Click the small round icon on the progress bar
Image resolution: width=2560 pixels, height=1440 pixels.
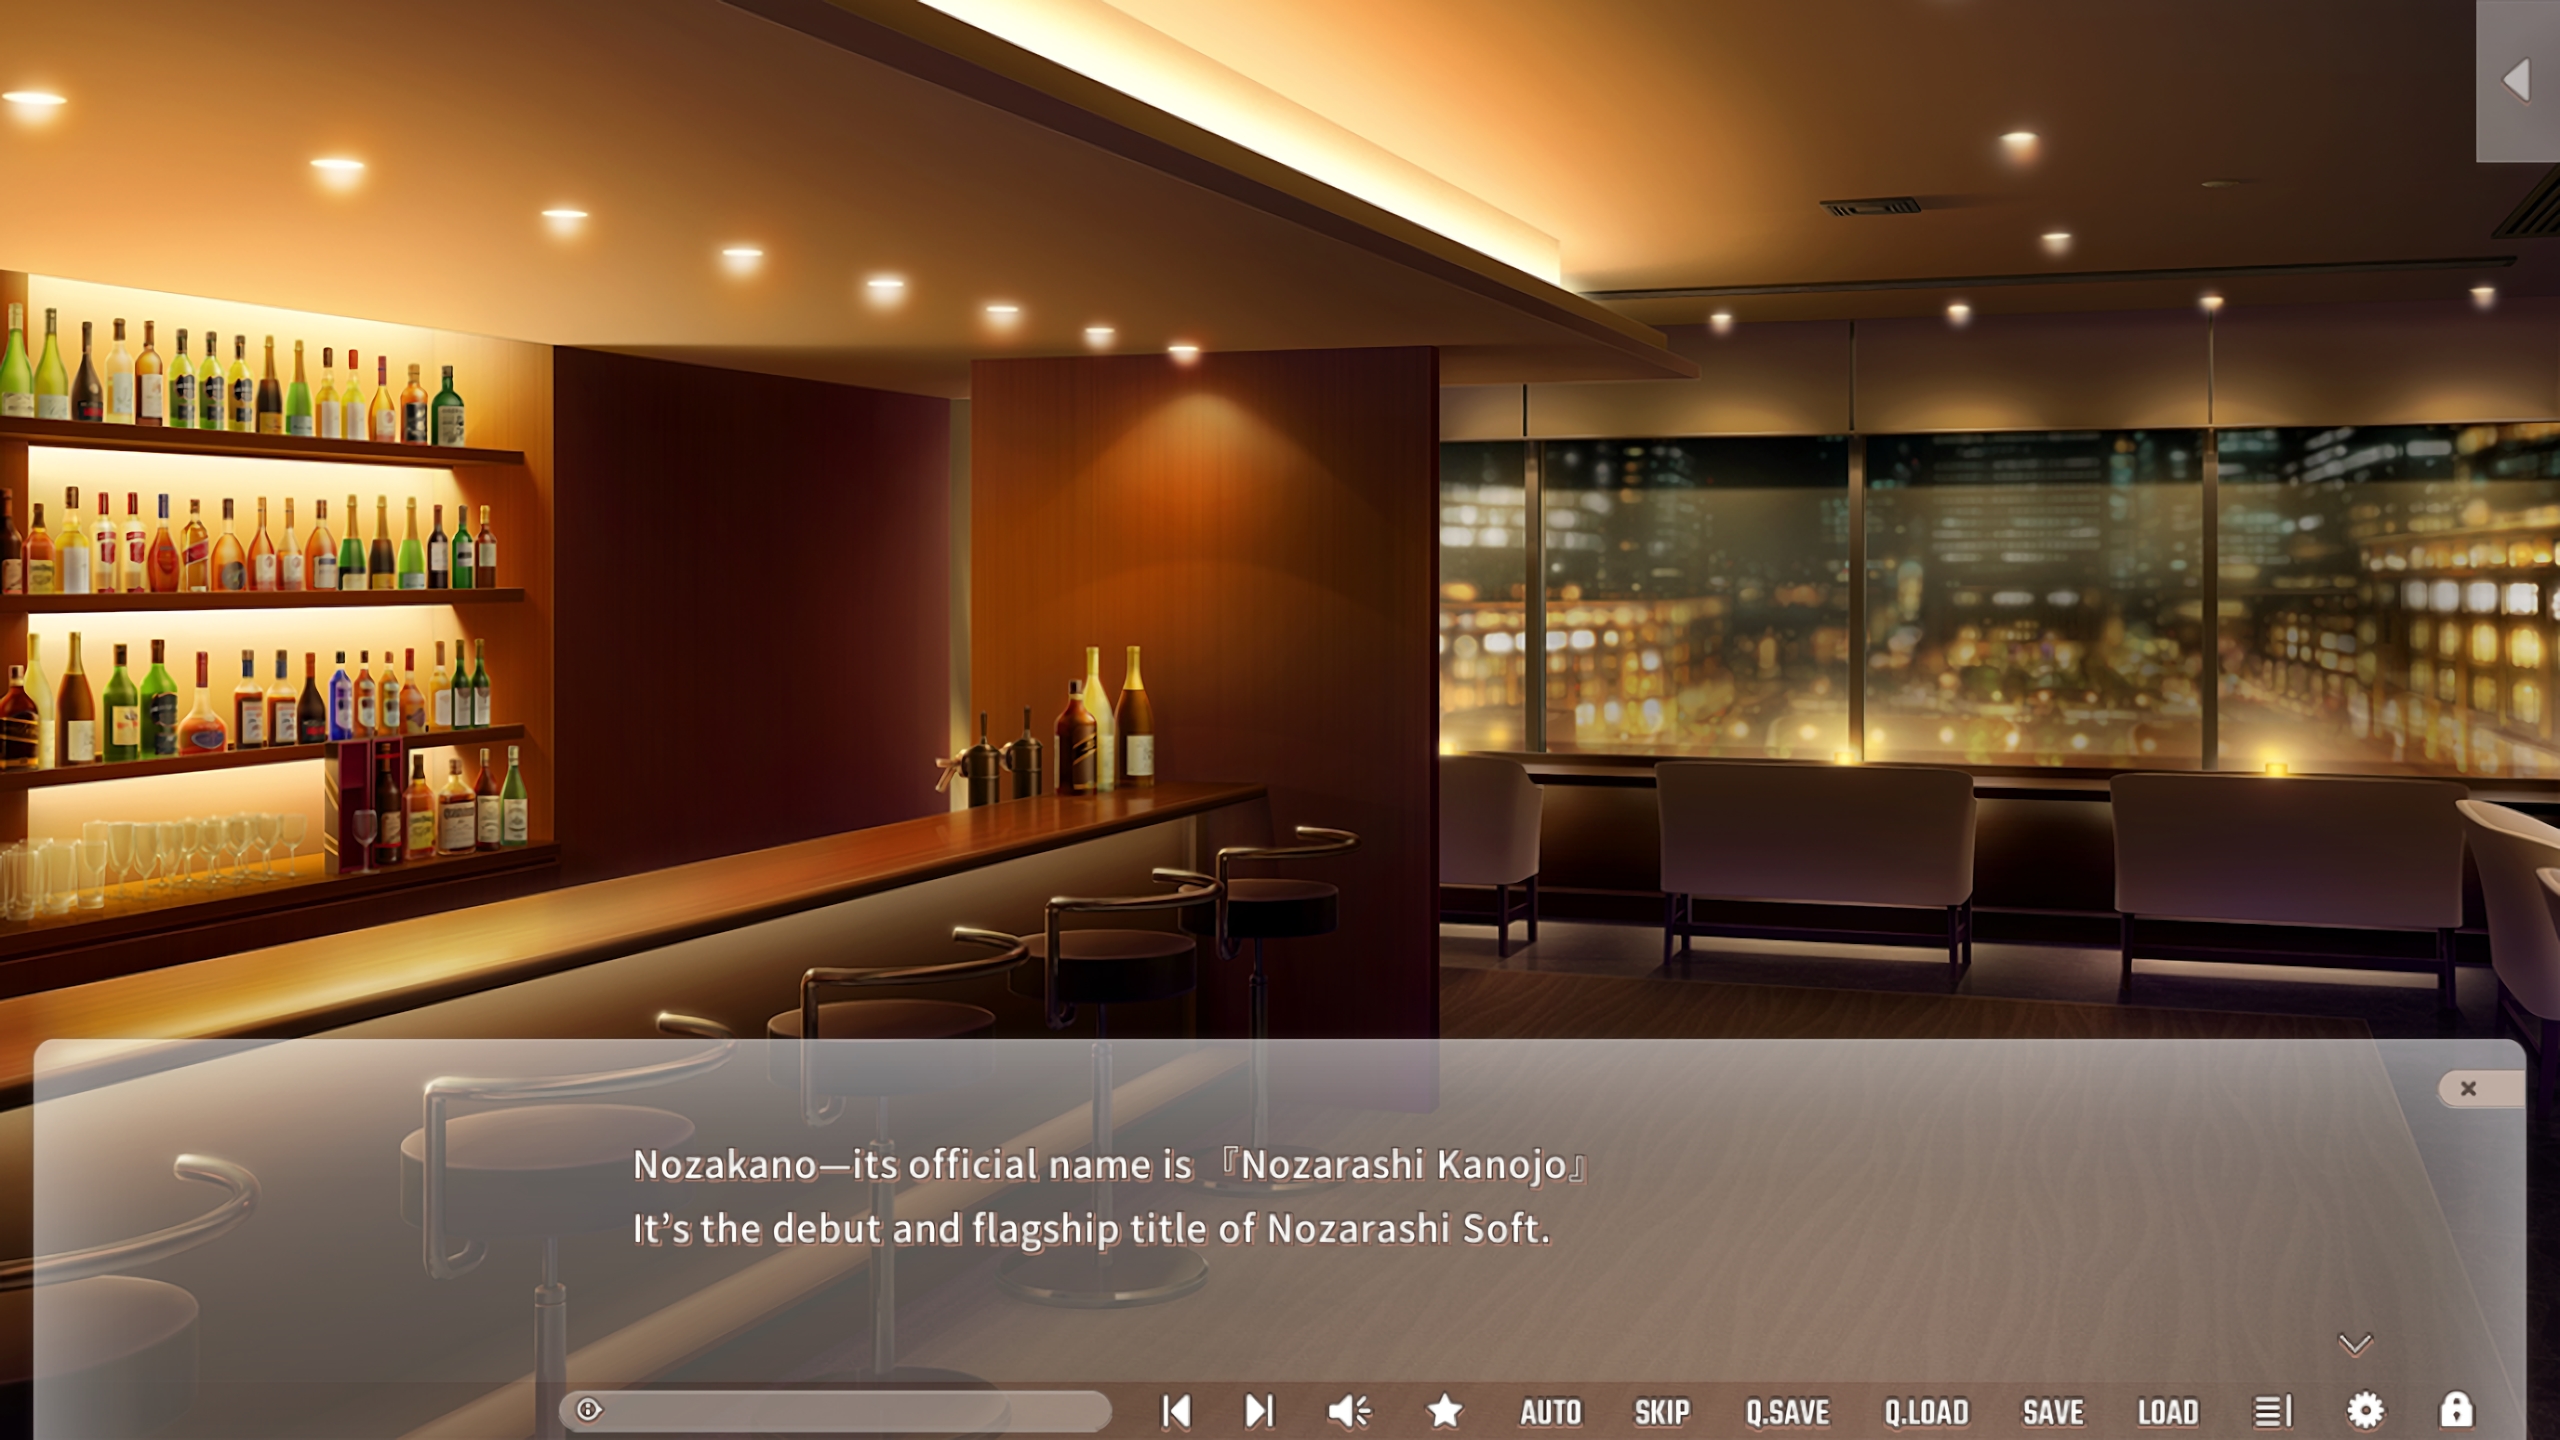click(x=588, y=1410)
